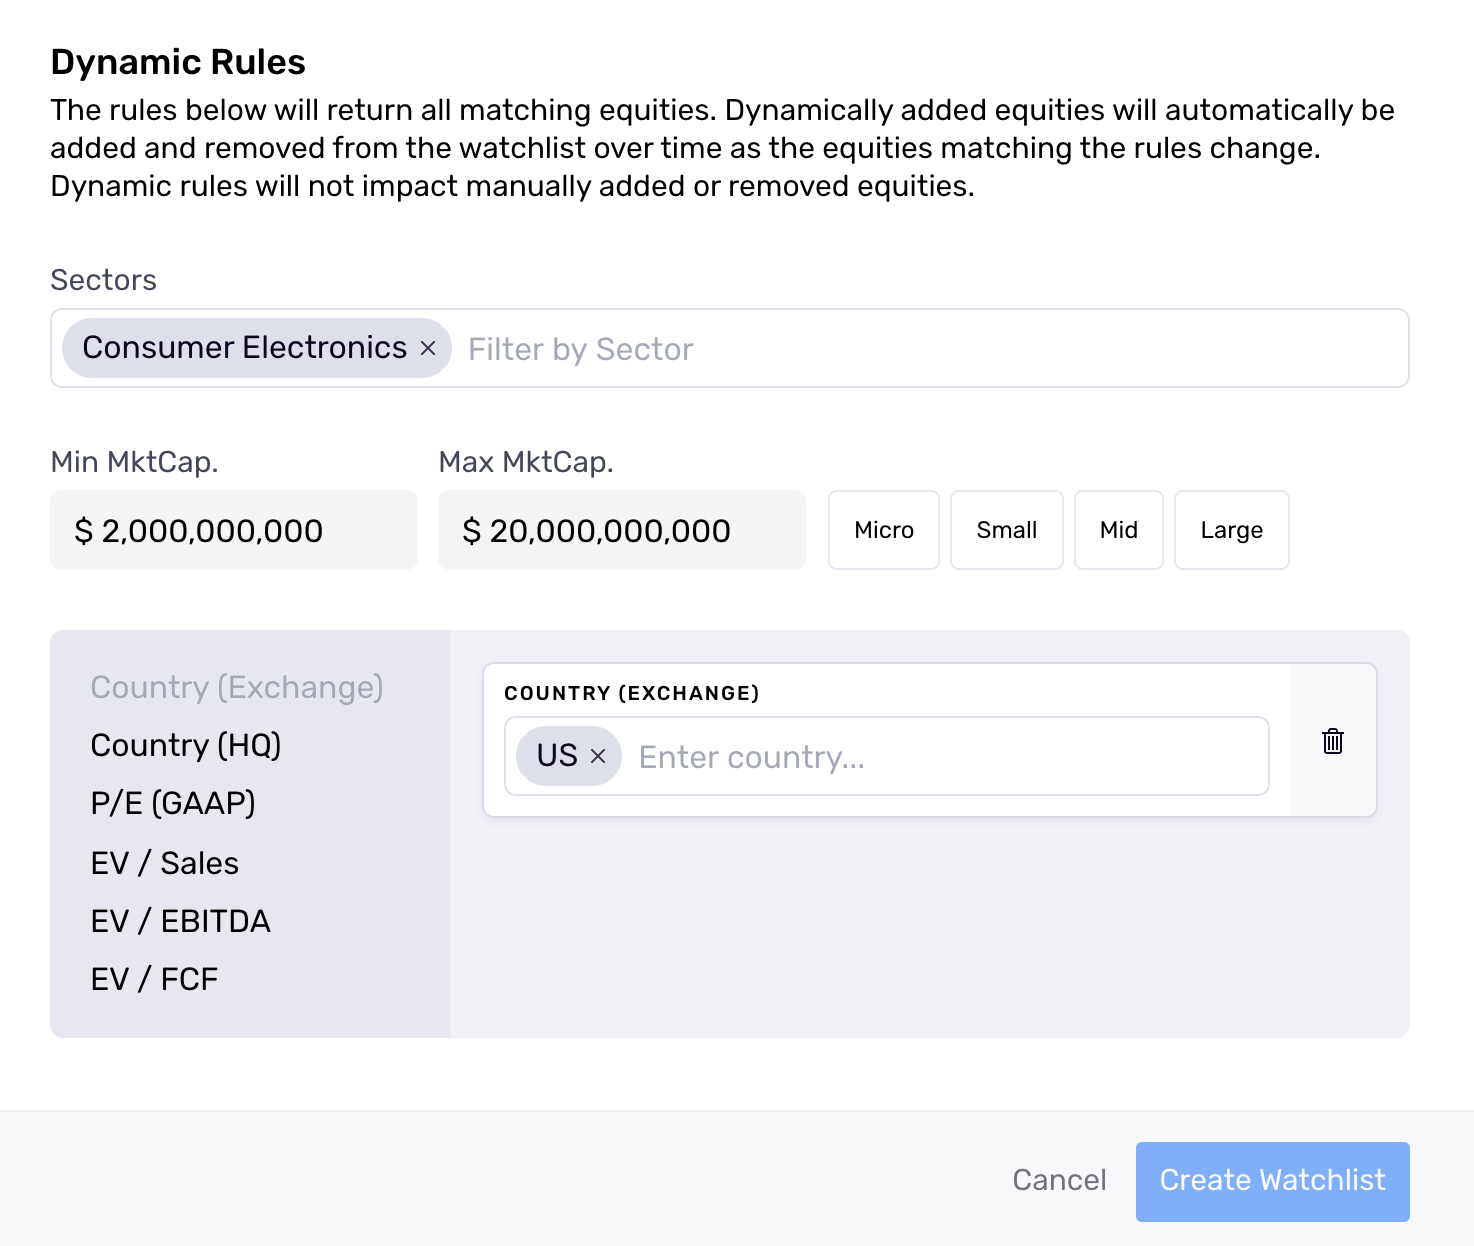Select the Large market cap preset
Image resolution: width=1474 pixels, height=1246 pixels.
(x=1232, y=530)
